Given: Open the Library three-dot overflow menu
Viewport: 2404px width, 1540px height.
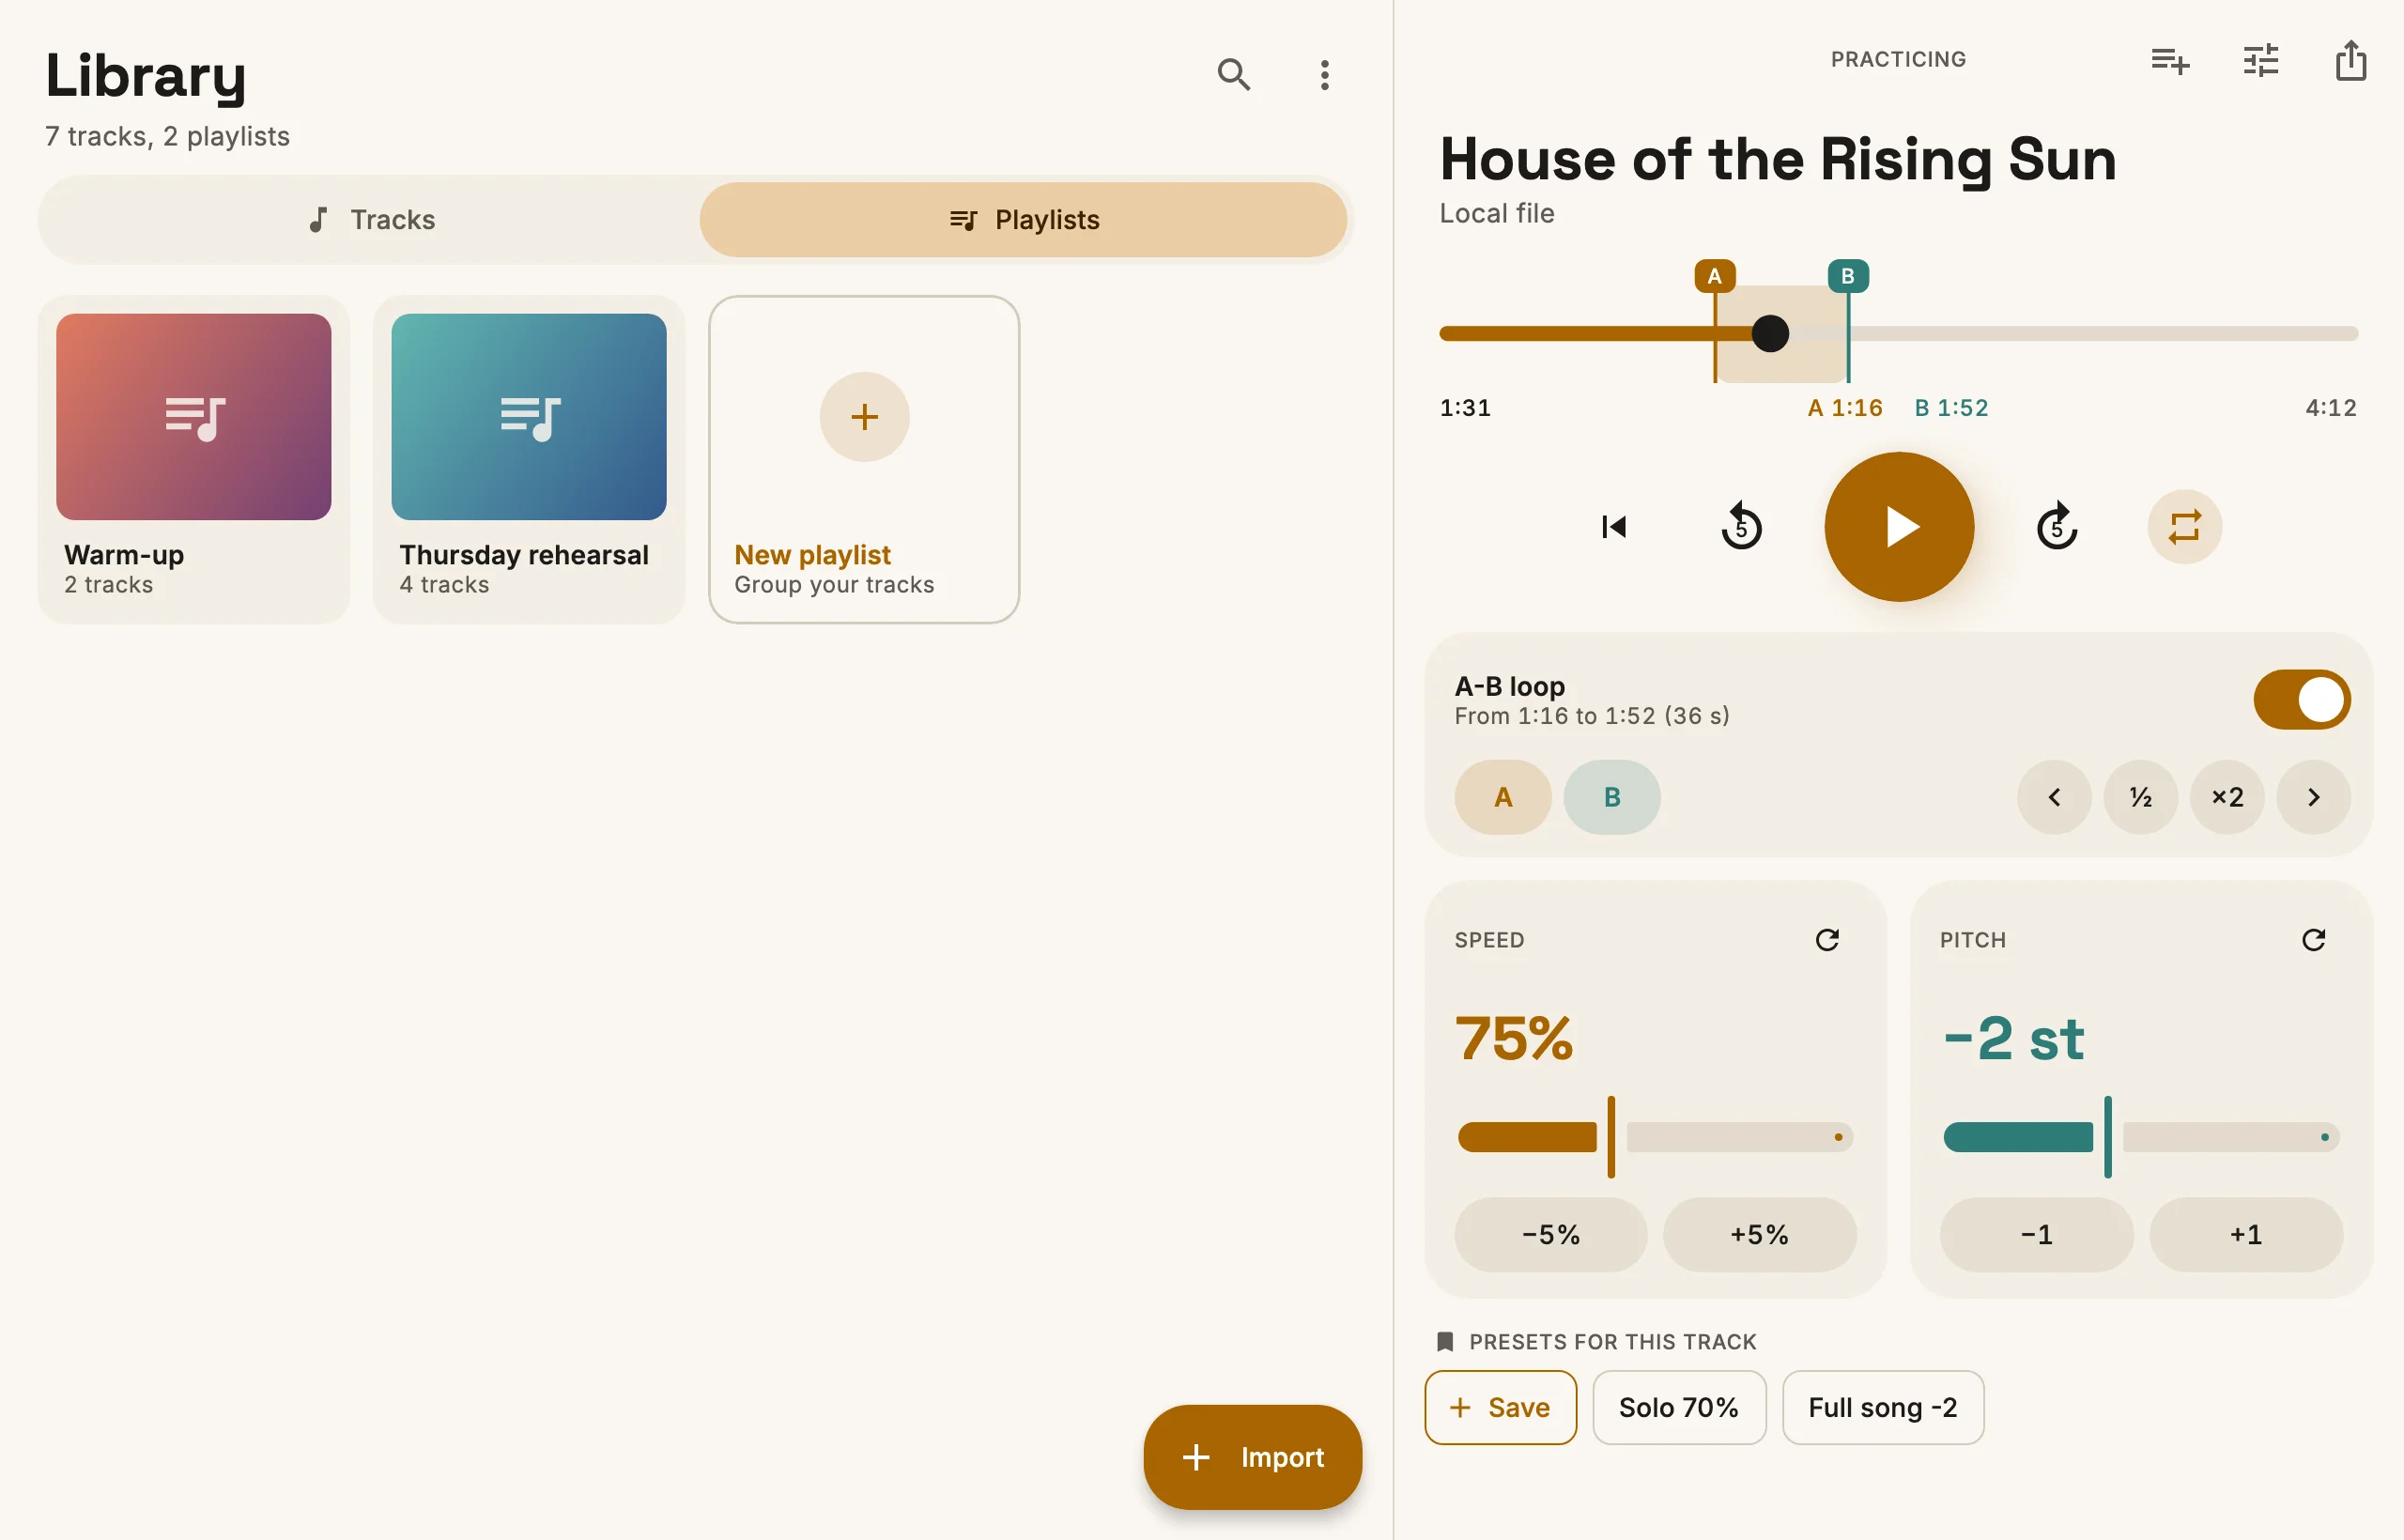Looking at the screenshot, I should 1324,74.
